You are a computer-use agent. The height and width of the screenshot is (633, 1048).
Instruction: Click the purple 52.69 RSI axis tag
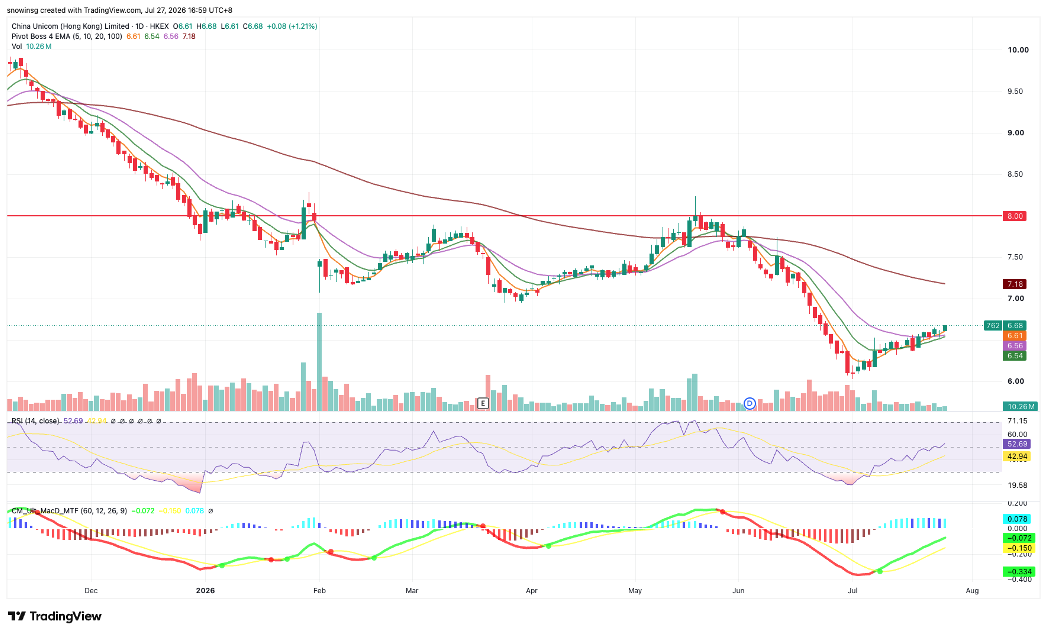click(1017, 444)
